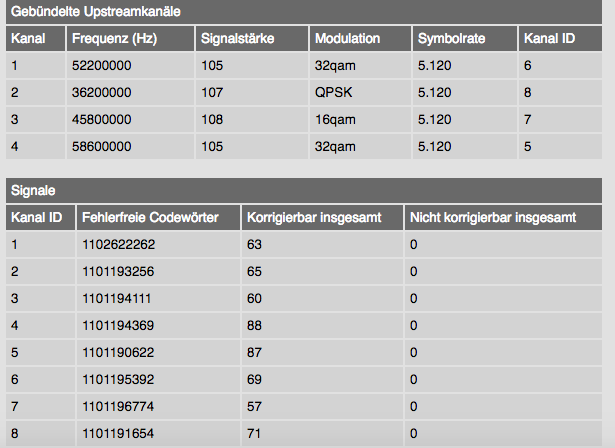Select the Signale section title bar
Viewport: 615px width, 448px height.
tap(35, 190)
